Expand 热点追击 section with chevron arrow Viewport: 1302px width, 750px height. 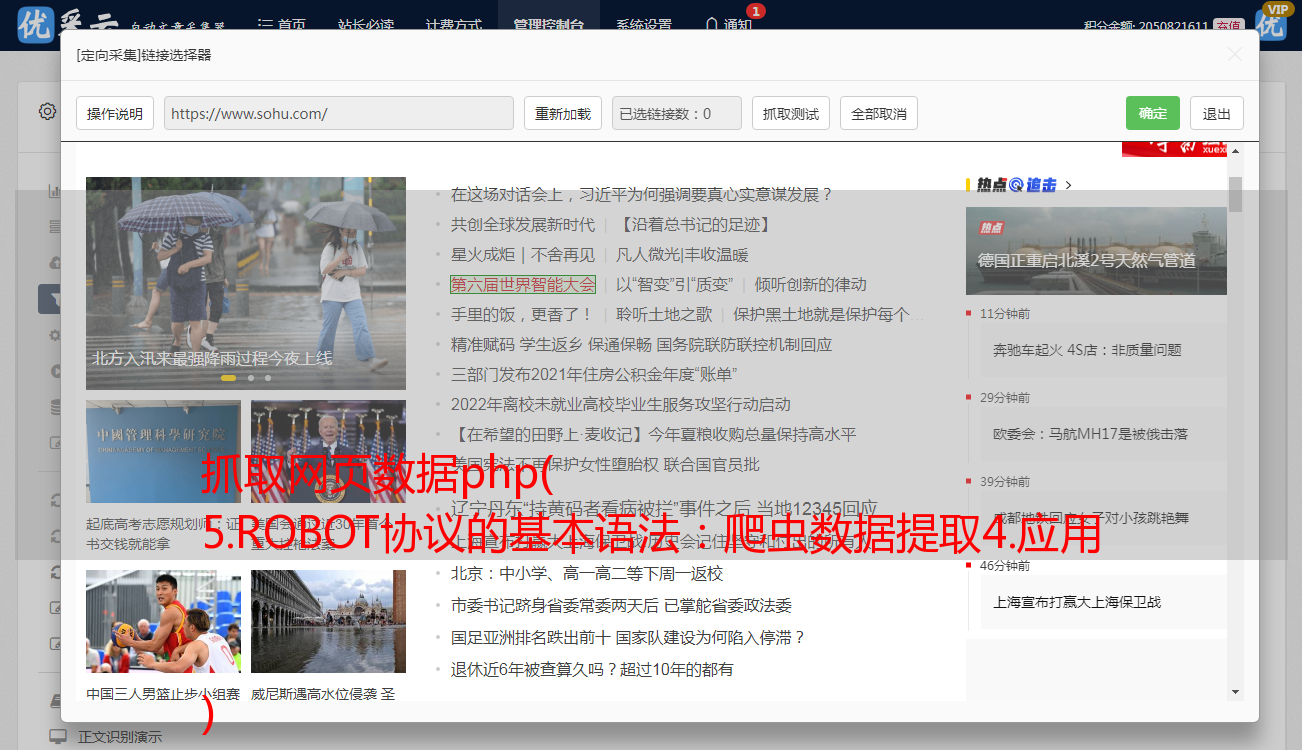pyautogui.click(x=1068, y=184)
